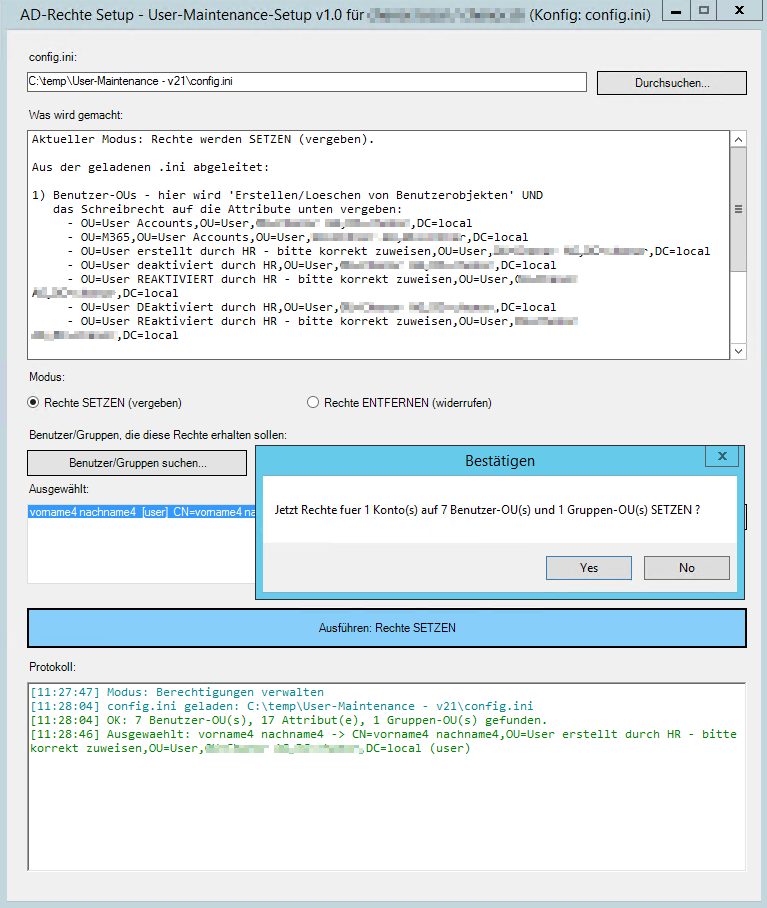Click the Bestätigen dialog title
Viewport: 767px width, 908px height.
500,461
